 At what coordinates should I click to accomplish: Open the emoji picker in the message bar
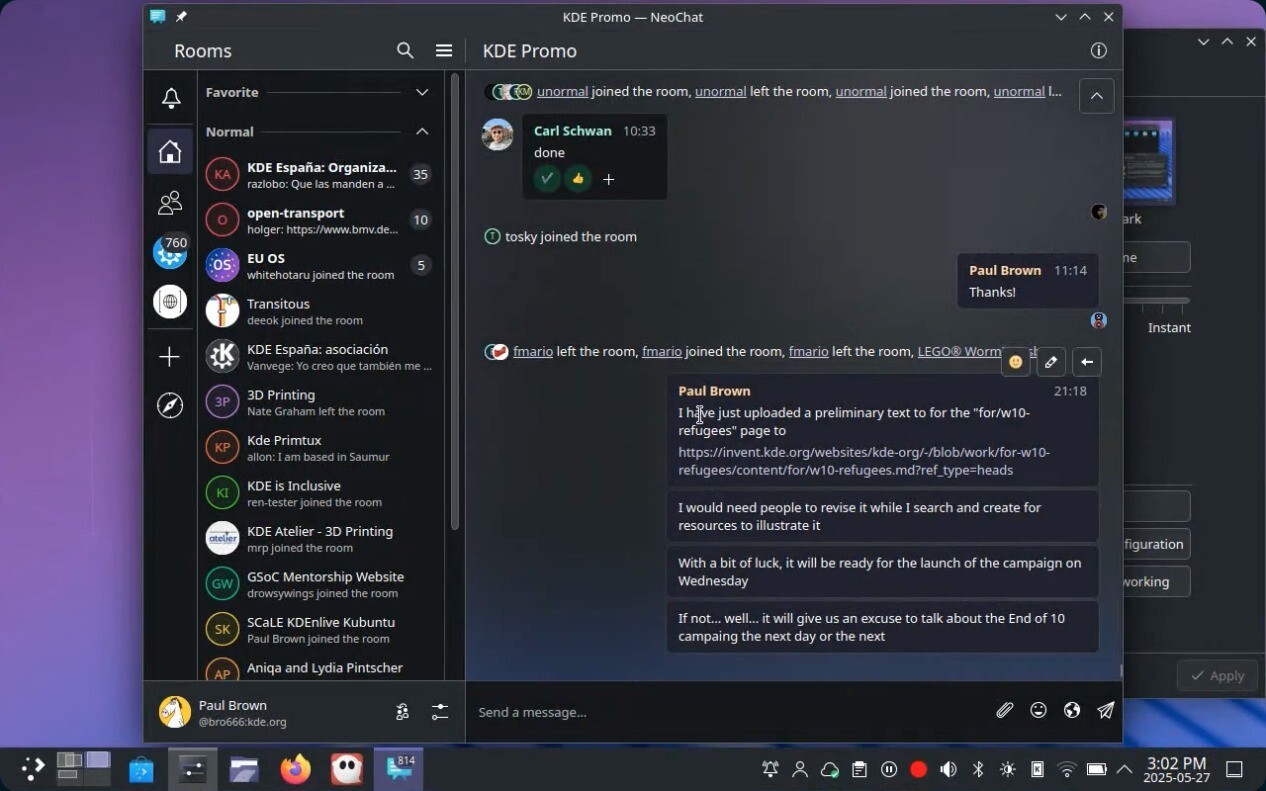[1039, 710]
